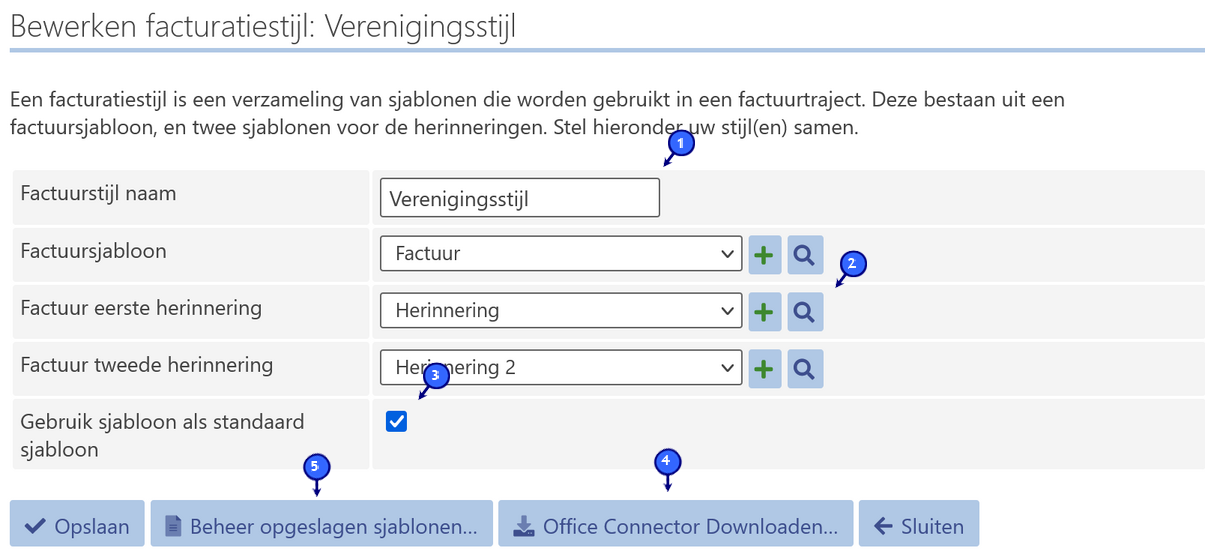
Task: Click annotation marker number 2
Action: 852,264
